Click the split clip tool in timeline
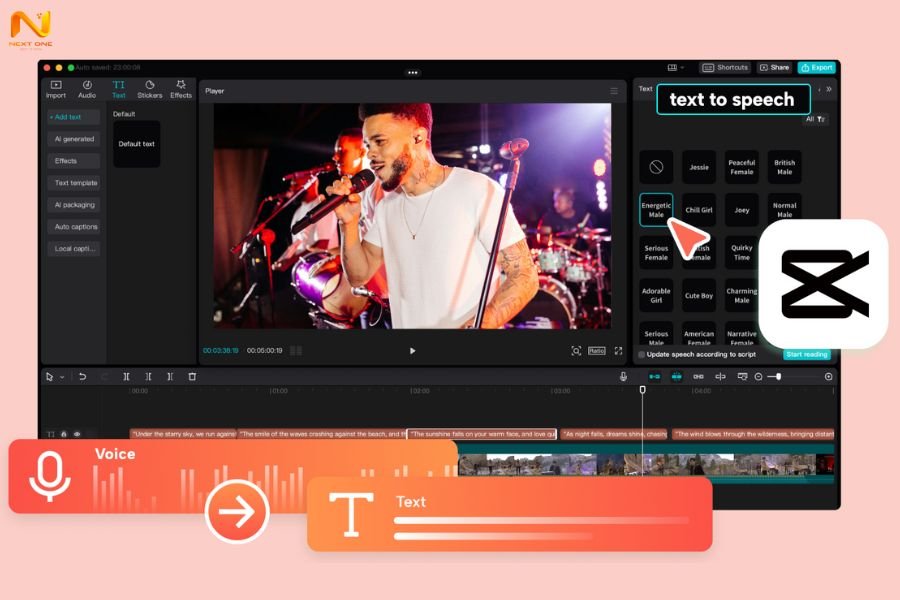 click(126, 377)
